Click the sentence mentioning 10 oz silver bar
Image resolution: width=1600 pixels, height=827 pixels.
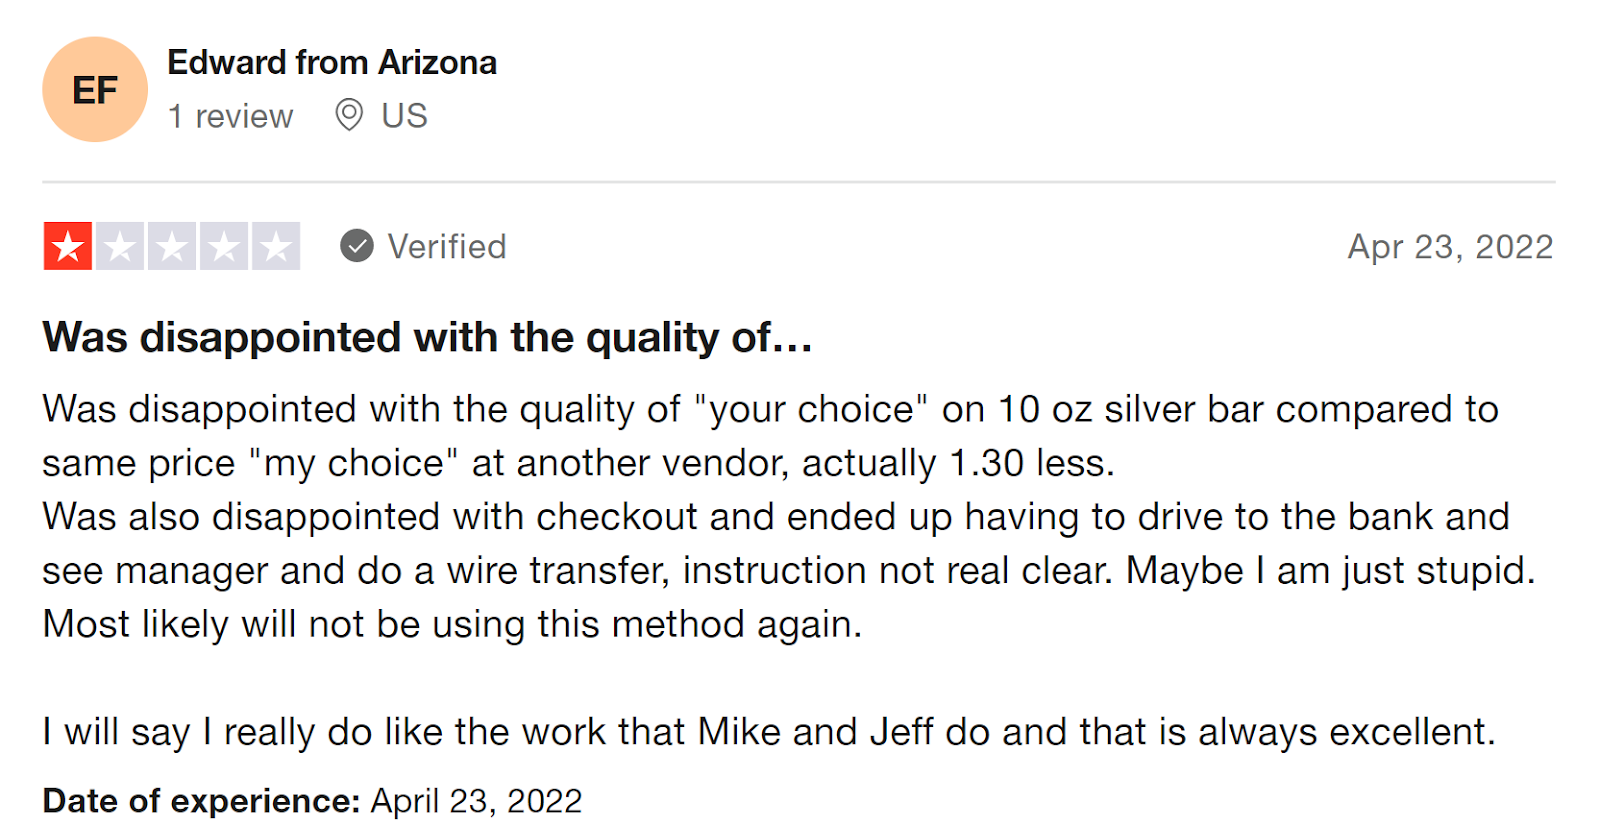point(770,436)
